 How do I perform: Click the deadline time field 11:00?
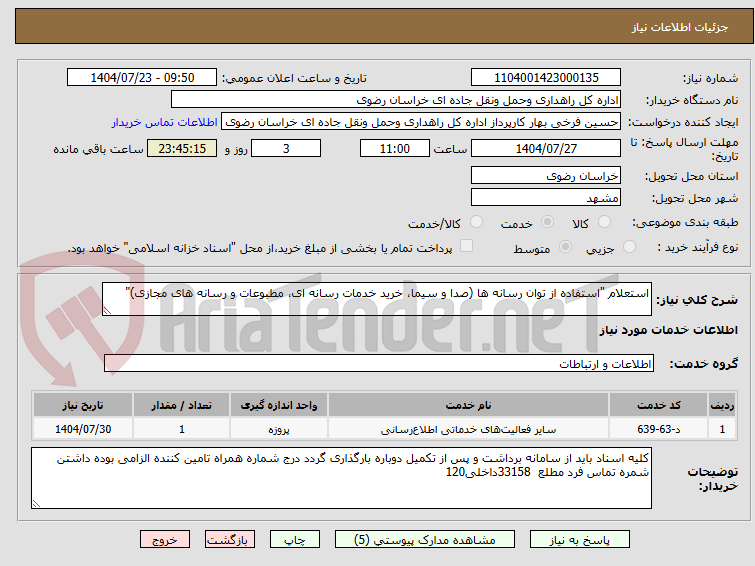[395, 148]
